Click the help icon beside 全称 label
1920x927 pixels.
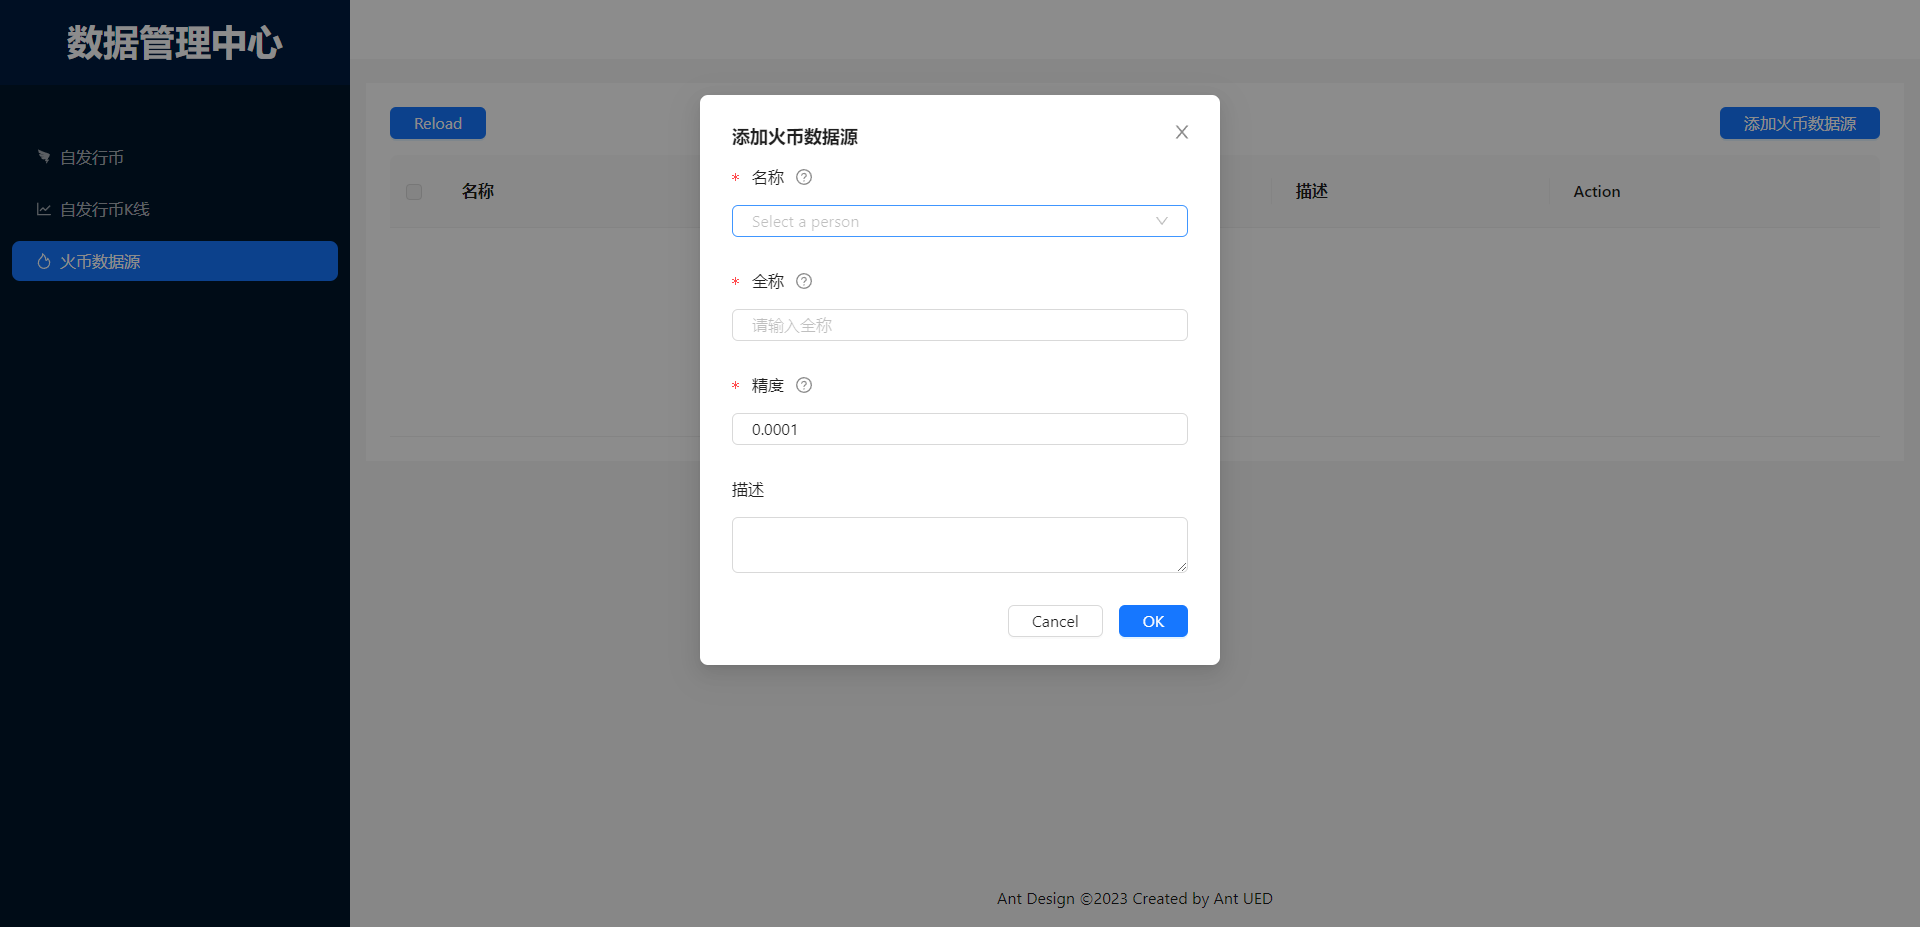coord(804,281)
